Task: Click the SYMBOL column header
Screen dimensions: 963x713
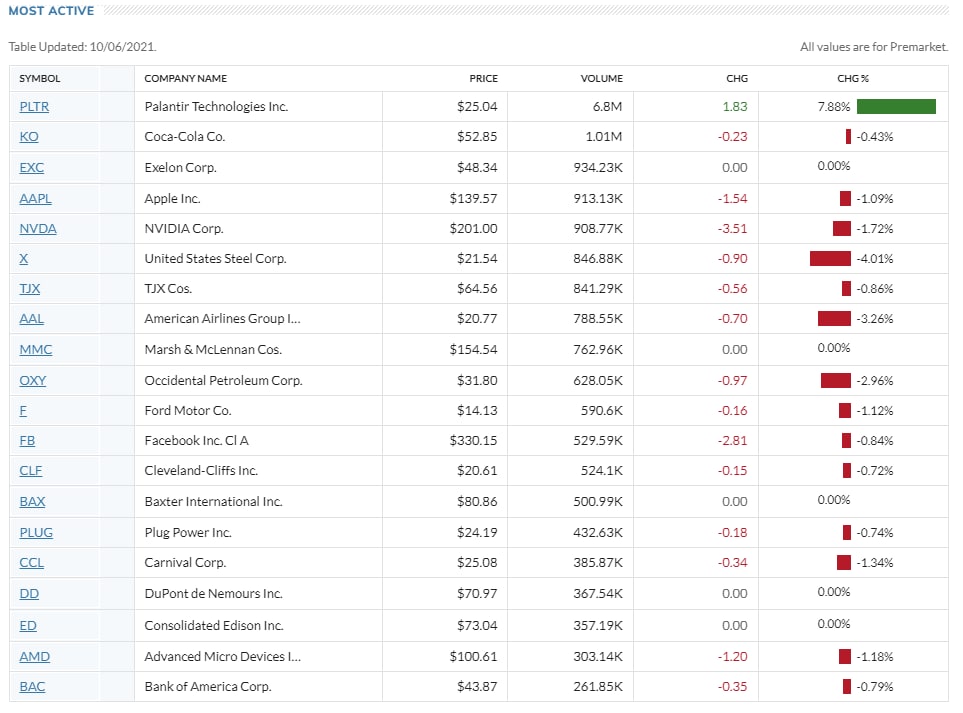Action: click(x=39, y=79)
